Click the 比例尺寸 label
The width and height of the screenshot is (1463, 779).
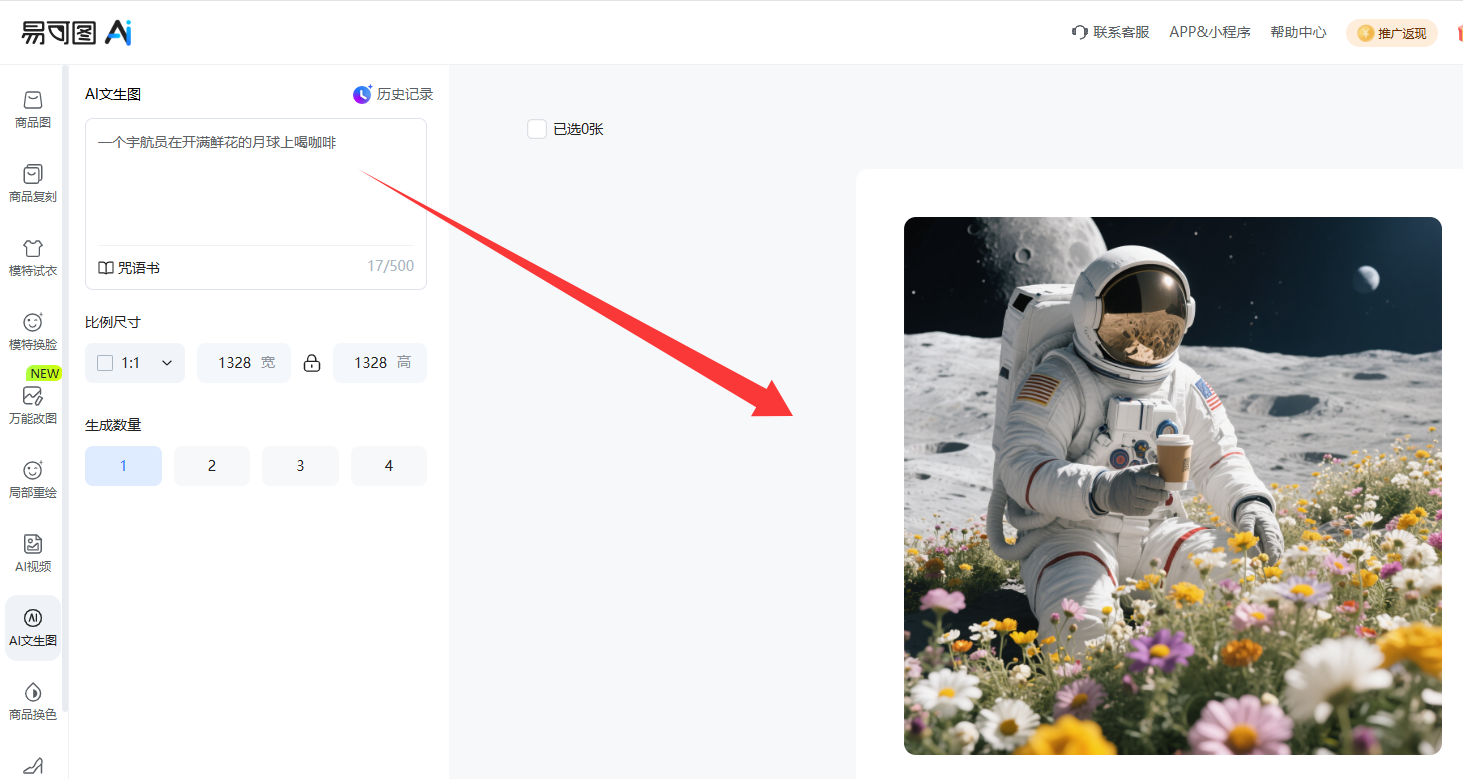113,322
